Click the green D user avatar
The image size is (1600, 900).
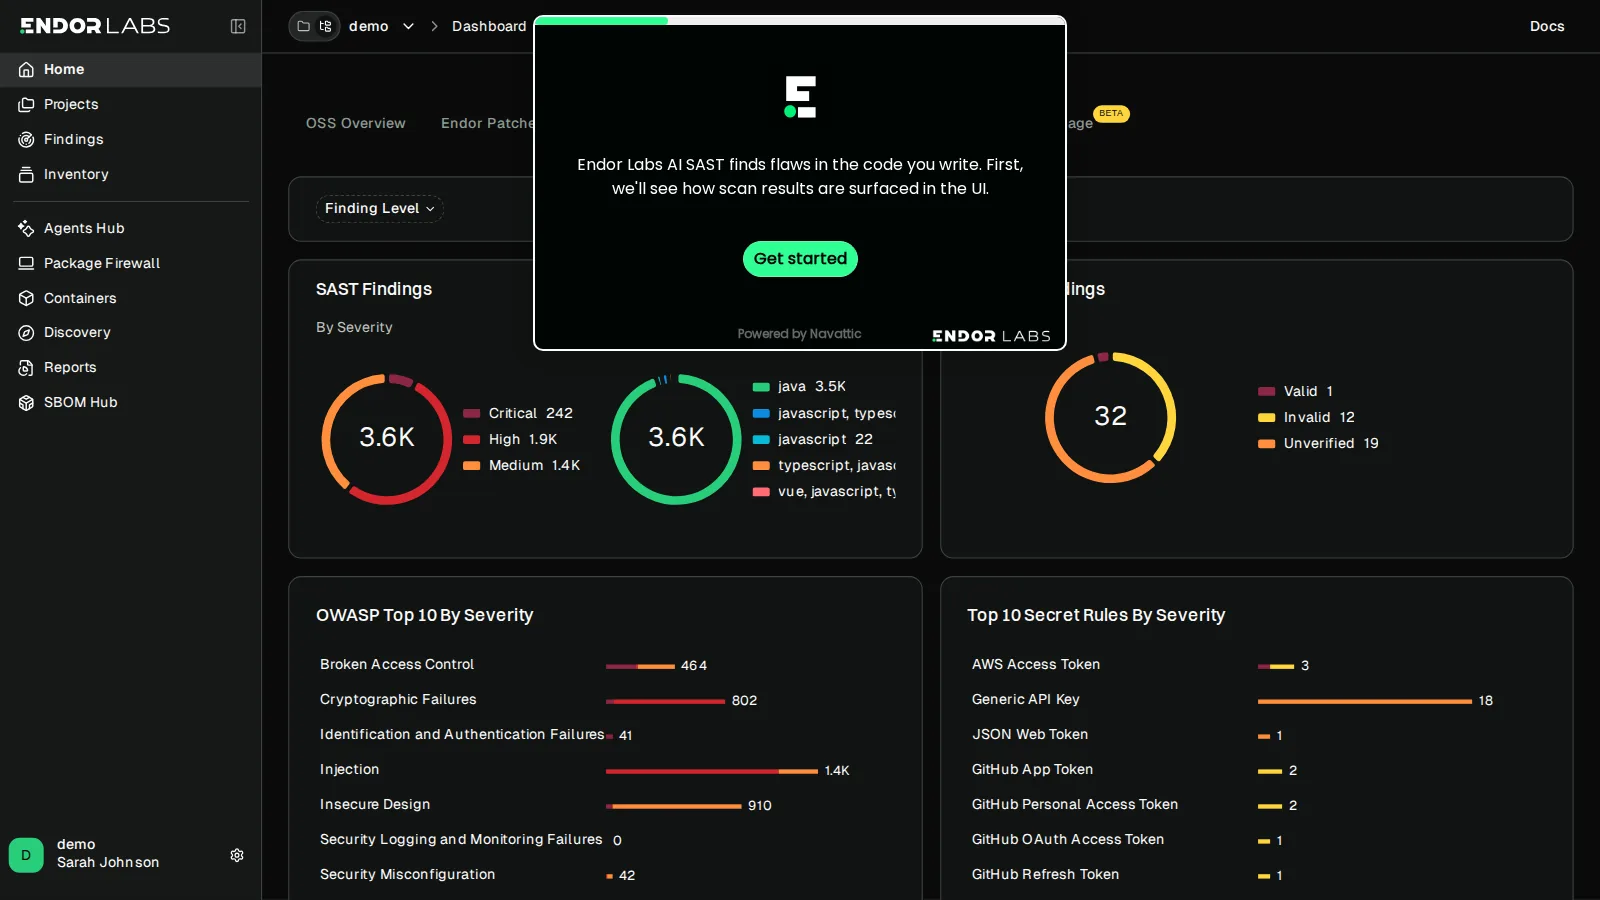coord(26,856)
